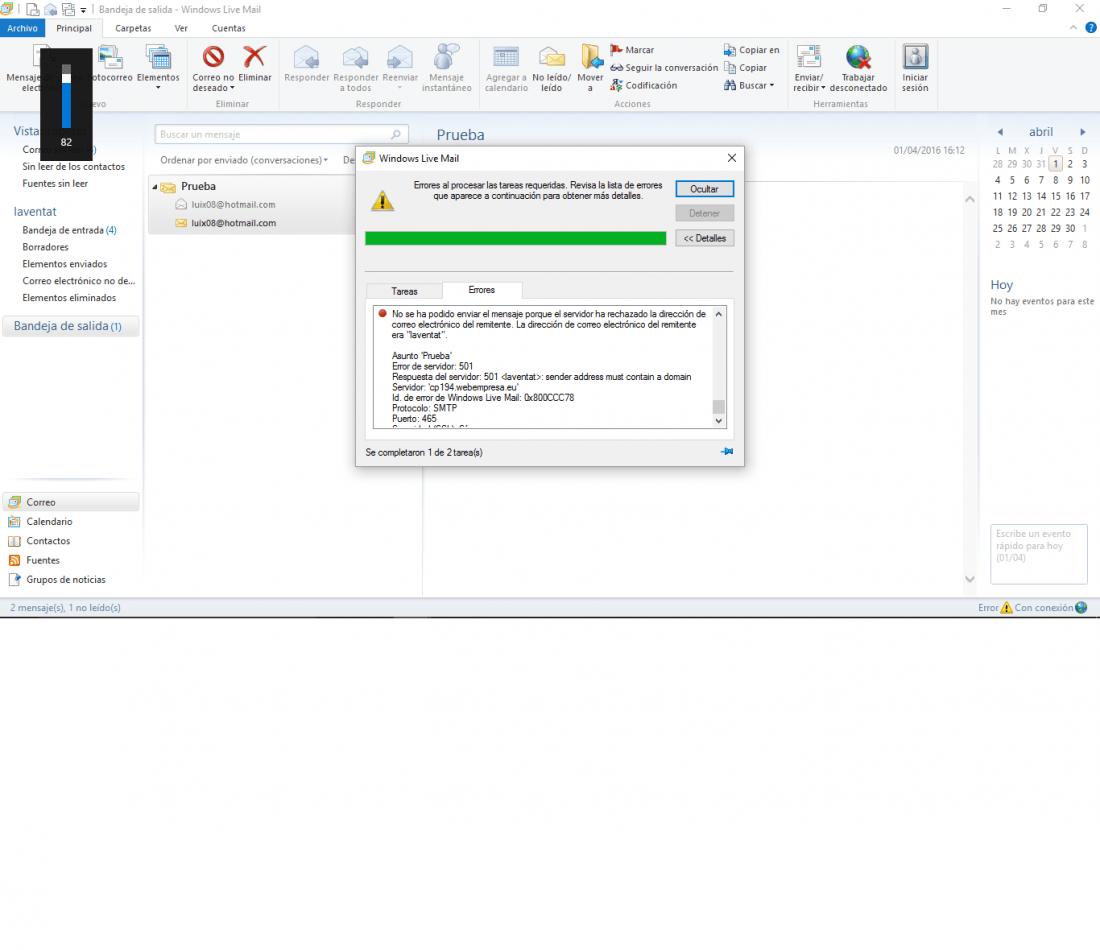Click the Buscar un mensaje search field

pyautogui.click(x=281, y=134)
